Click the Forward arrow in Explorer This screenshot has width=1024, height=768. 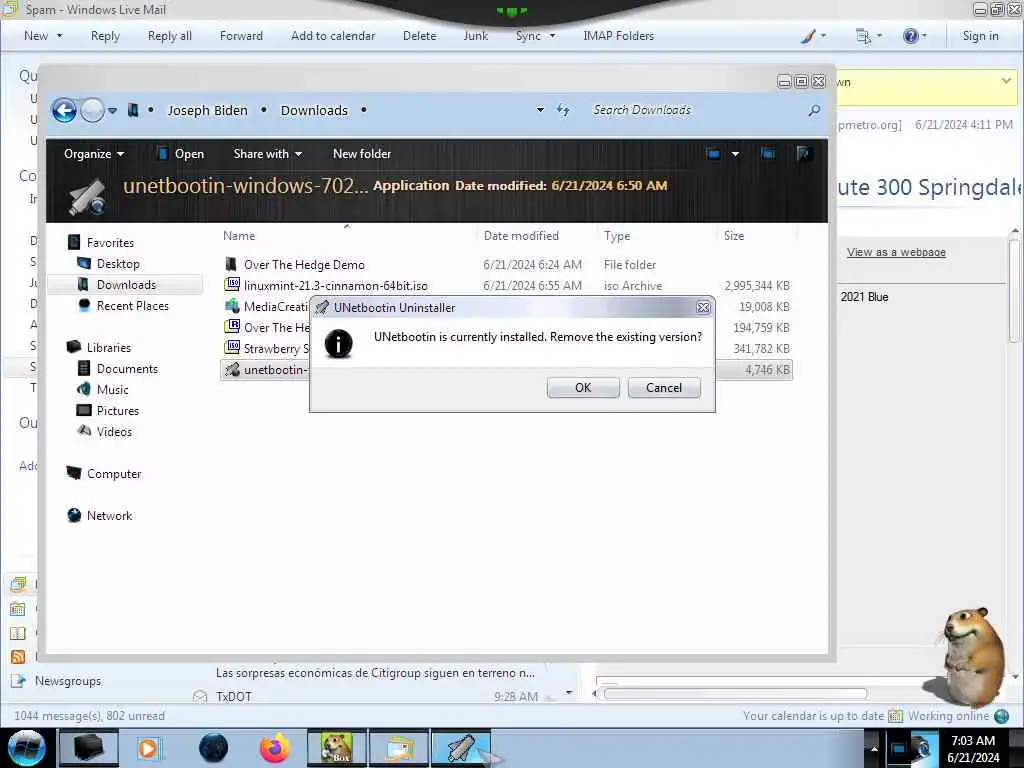pos(93,110)
